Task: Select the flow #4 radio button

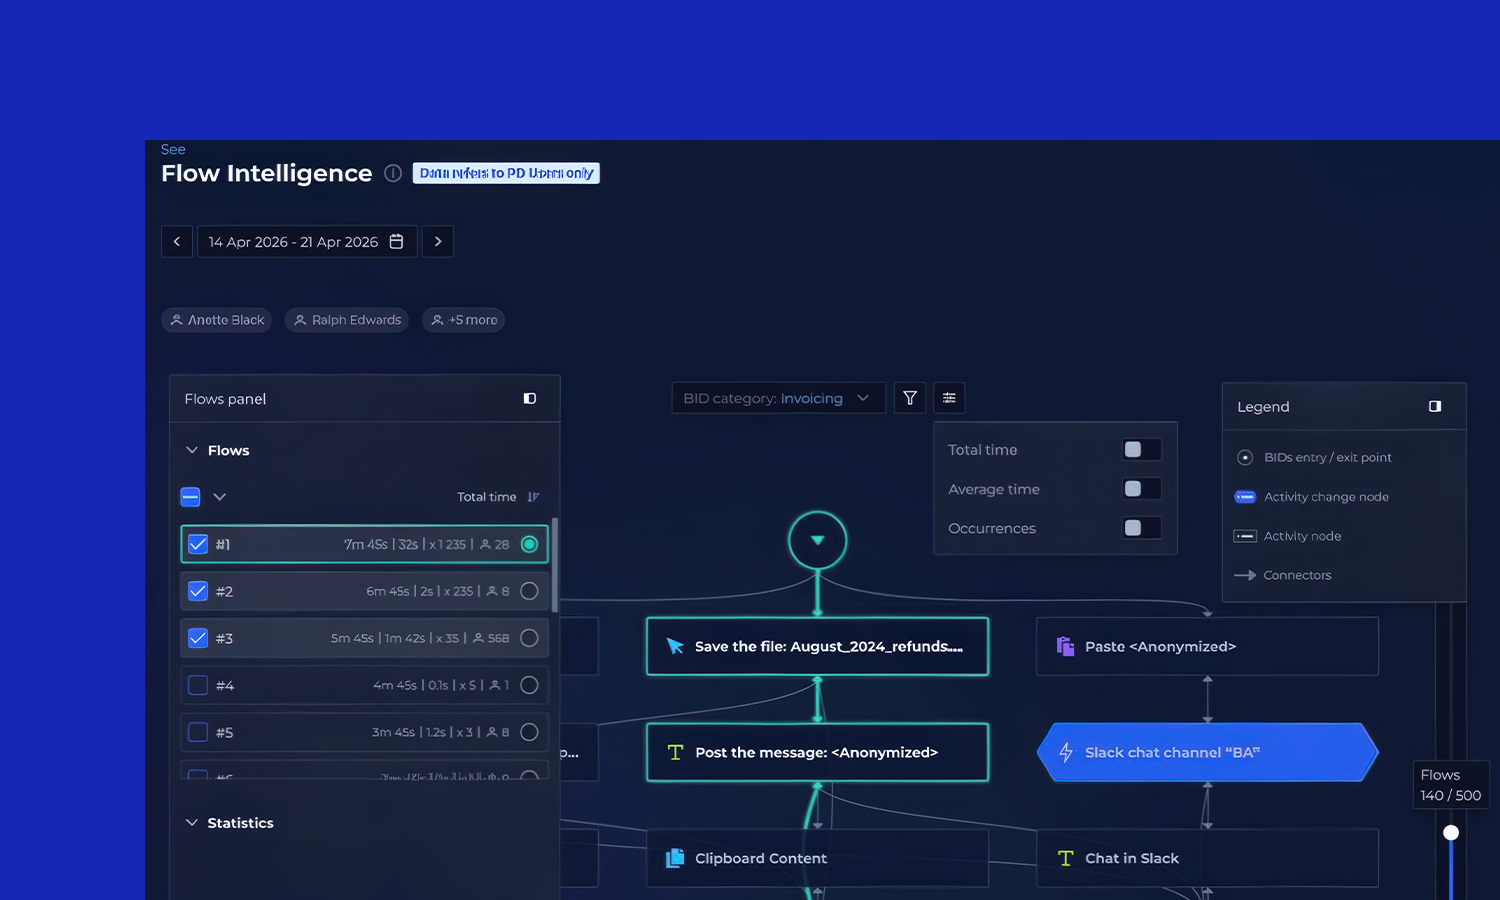Action: click(530, 685)
